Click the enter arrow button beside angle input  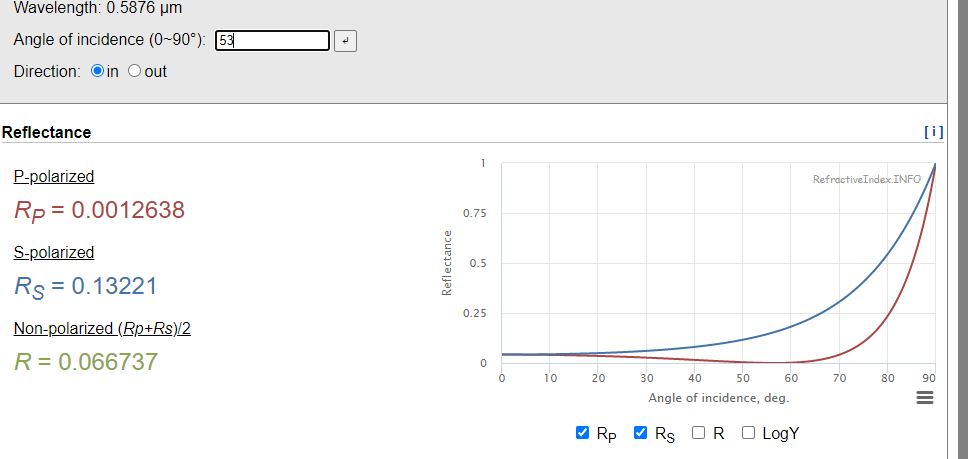pos(345,41)
